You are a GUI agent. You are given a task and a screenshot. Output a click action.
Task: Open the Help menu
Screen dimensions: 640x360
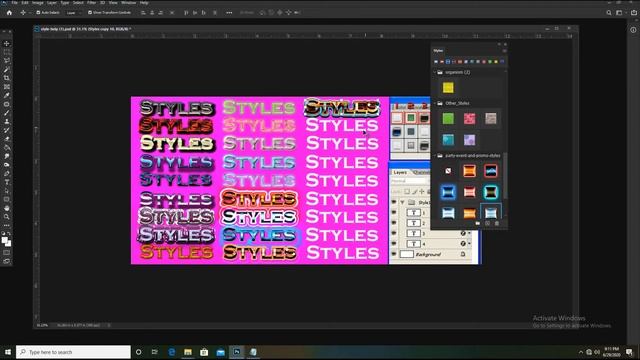pyautogui.click(x=144, y=2)
